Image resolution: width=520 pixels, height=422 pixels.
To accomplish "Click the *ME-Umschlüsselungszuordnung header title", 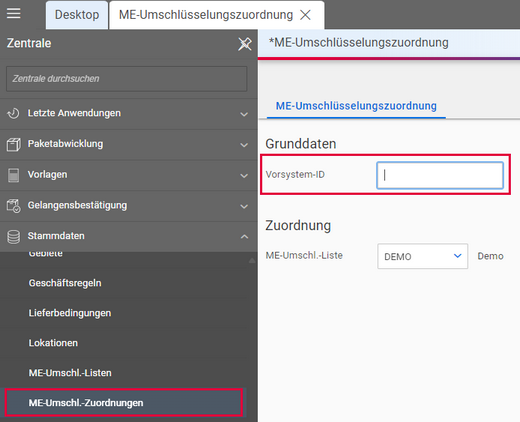I will pos(359,43).
